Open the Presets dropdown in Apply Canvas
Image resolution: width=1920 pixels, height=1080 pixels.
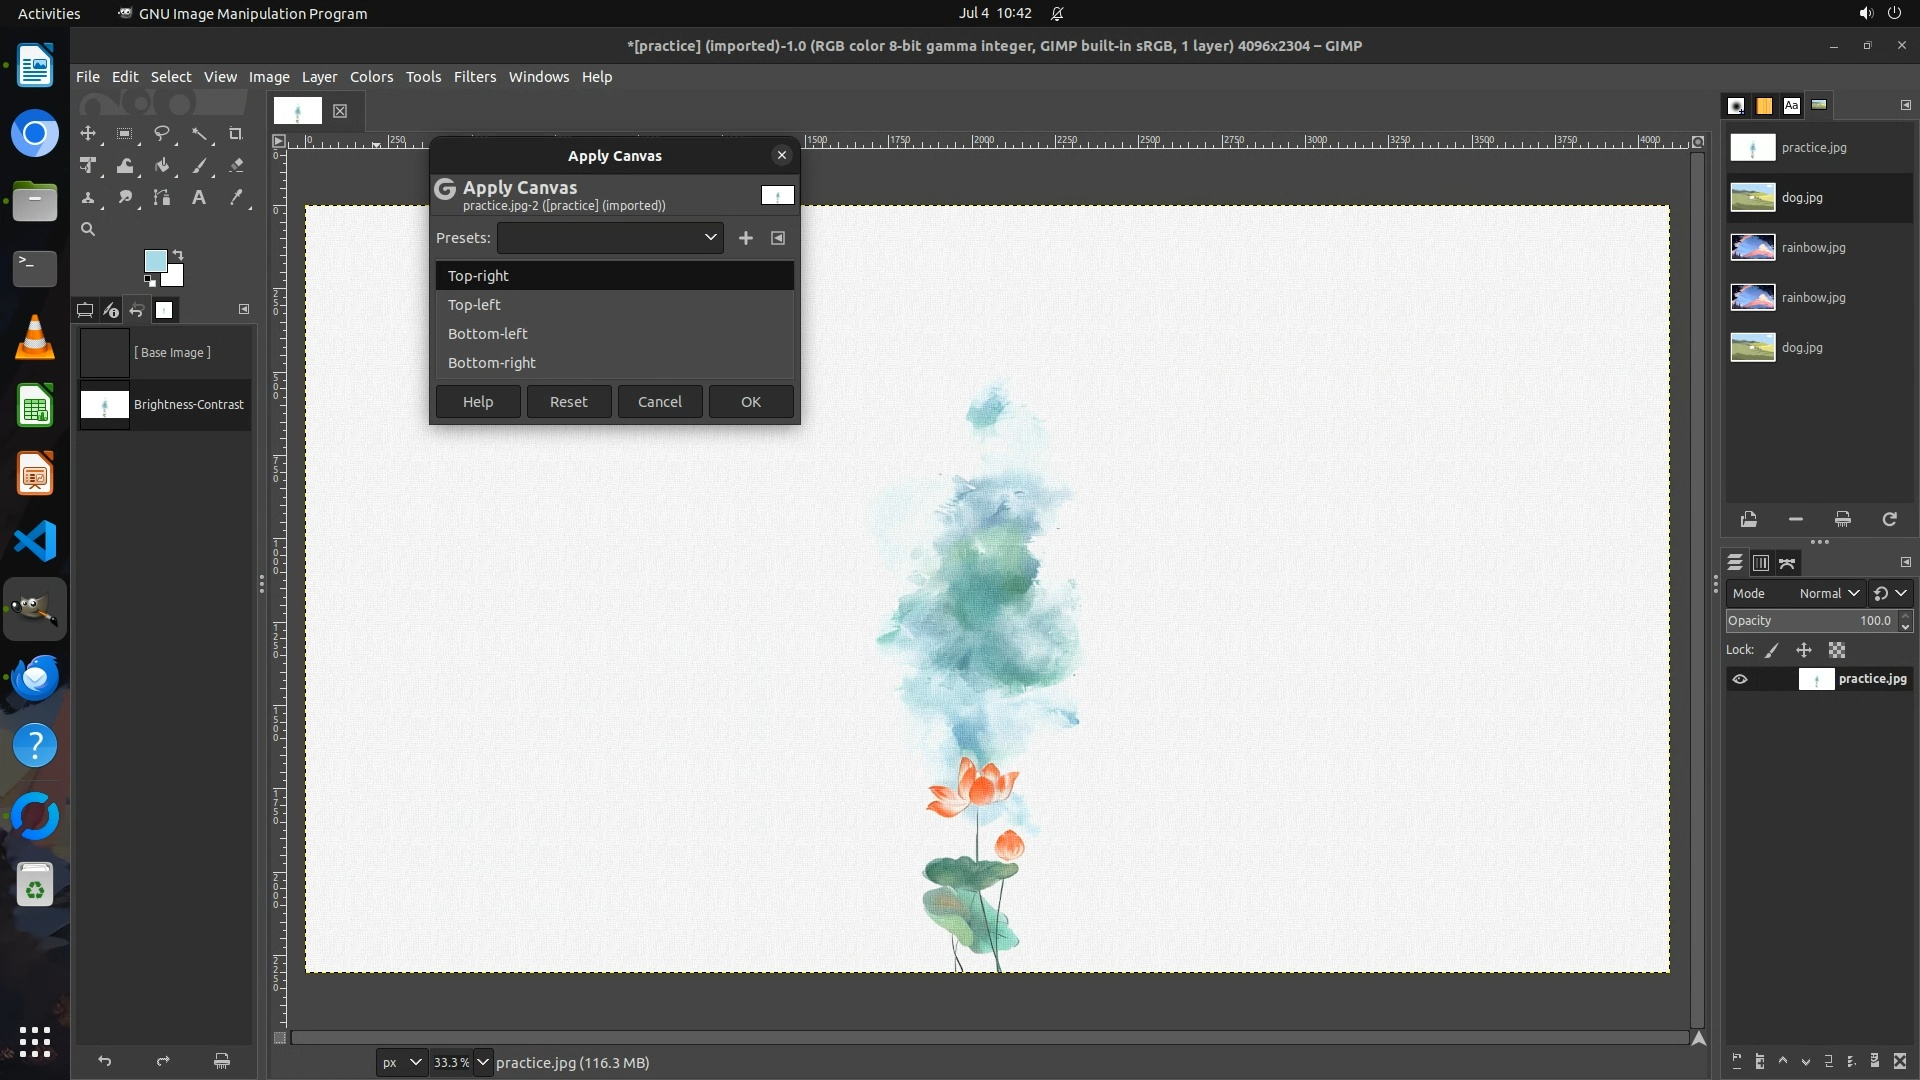coord(610,238)
